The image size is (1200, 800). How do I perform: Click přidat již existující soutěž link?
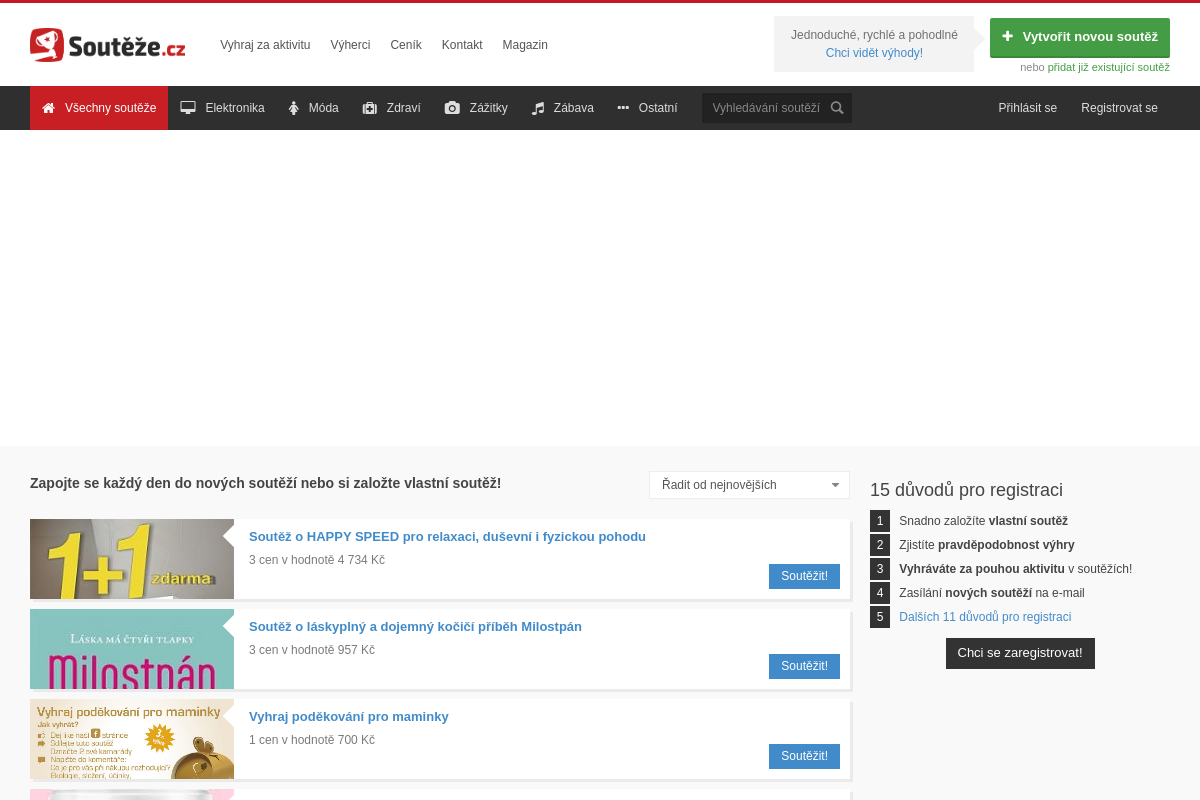[x=1108, y=68]
